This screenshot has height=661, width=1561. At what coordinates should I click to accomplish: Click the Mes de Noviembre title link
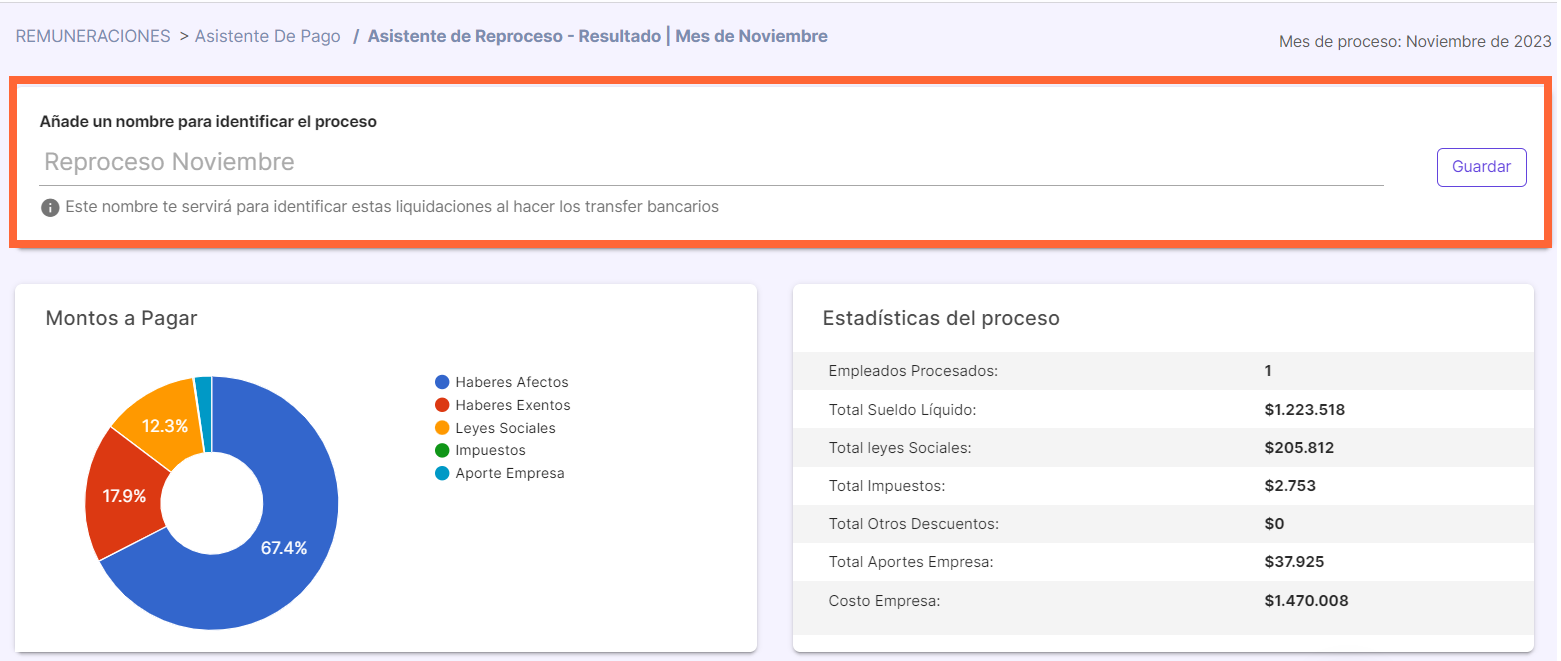point(751,35)
